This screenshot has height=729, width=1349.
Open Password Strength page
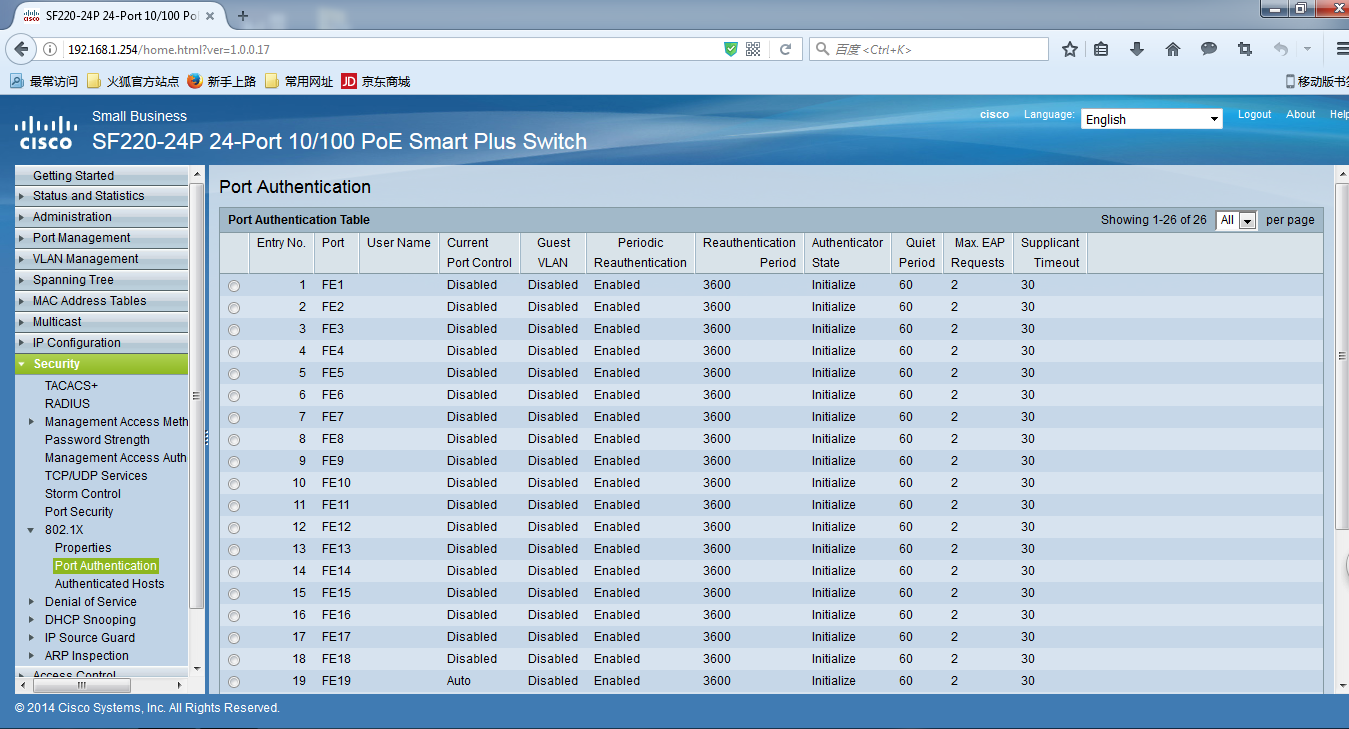point(97,440)
